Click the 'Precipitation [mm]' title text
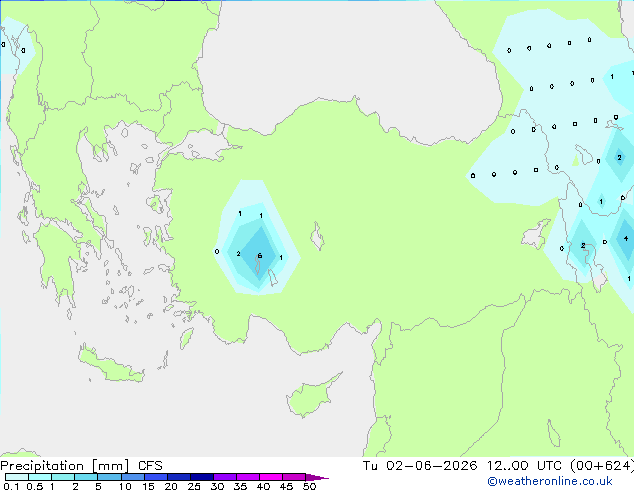 65,466
